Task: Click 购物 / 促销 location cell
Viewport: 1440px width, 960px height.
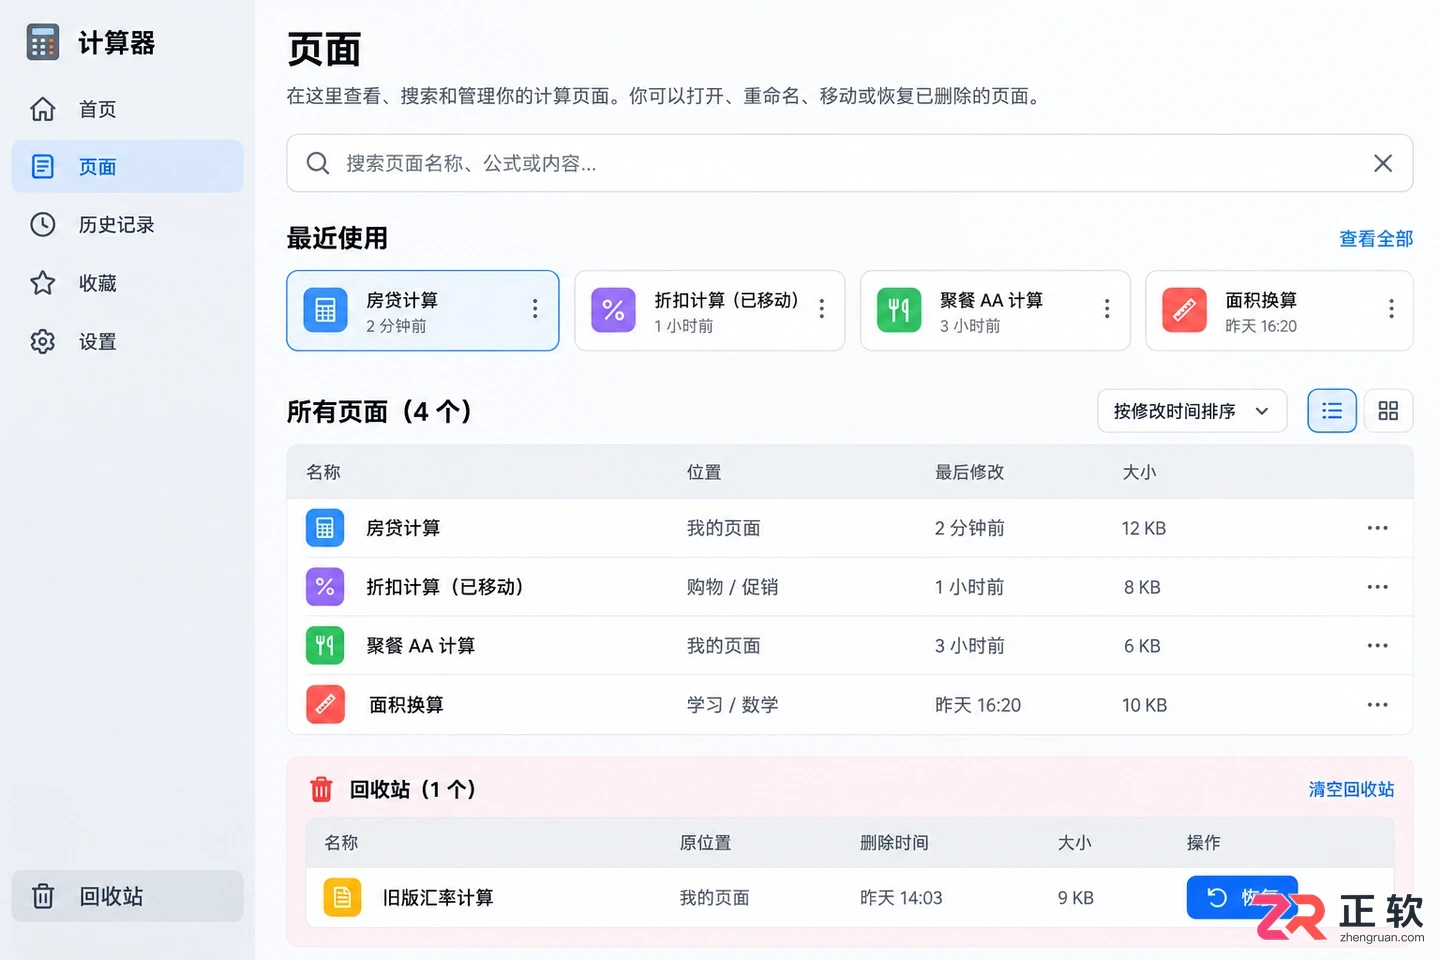Action: pyautogui.click(x=732, y=587)
